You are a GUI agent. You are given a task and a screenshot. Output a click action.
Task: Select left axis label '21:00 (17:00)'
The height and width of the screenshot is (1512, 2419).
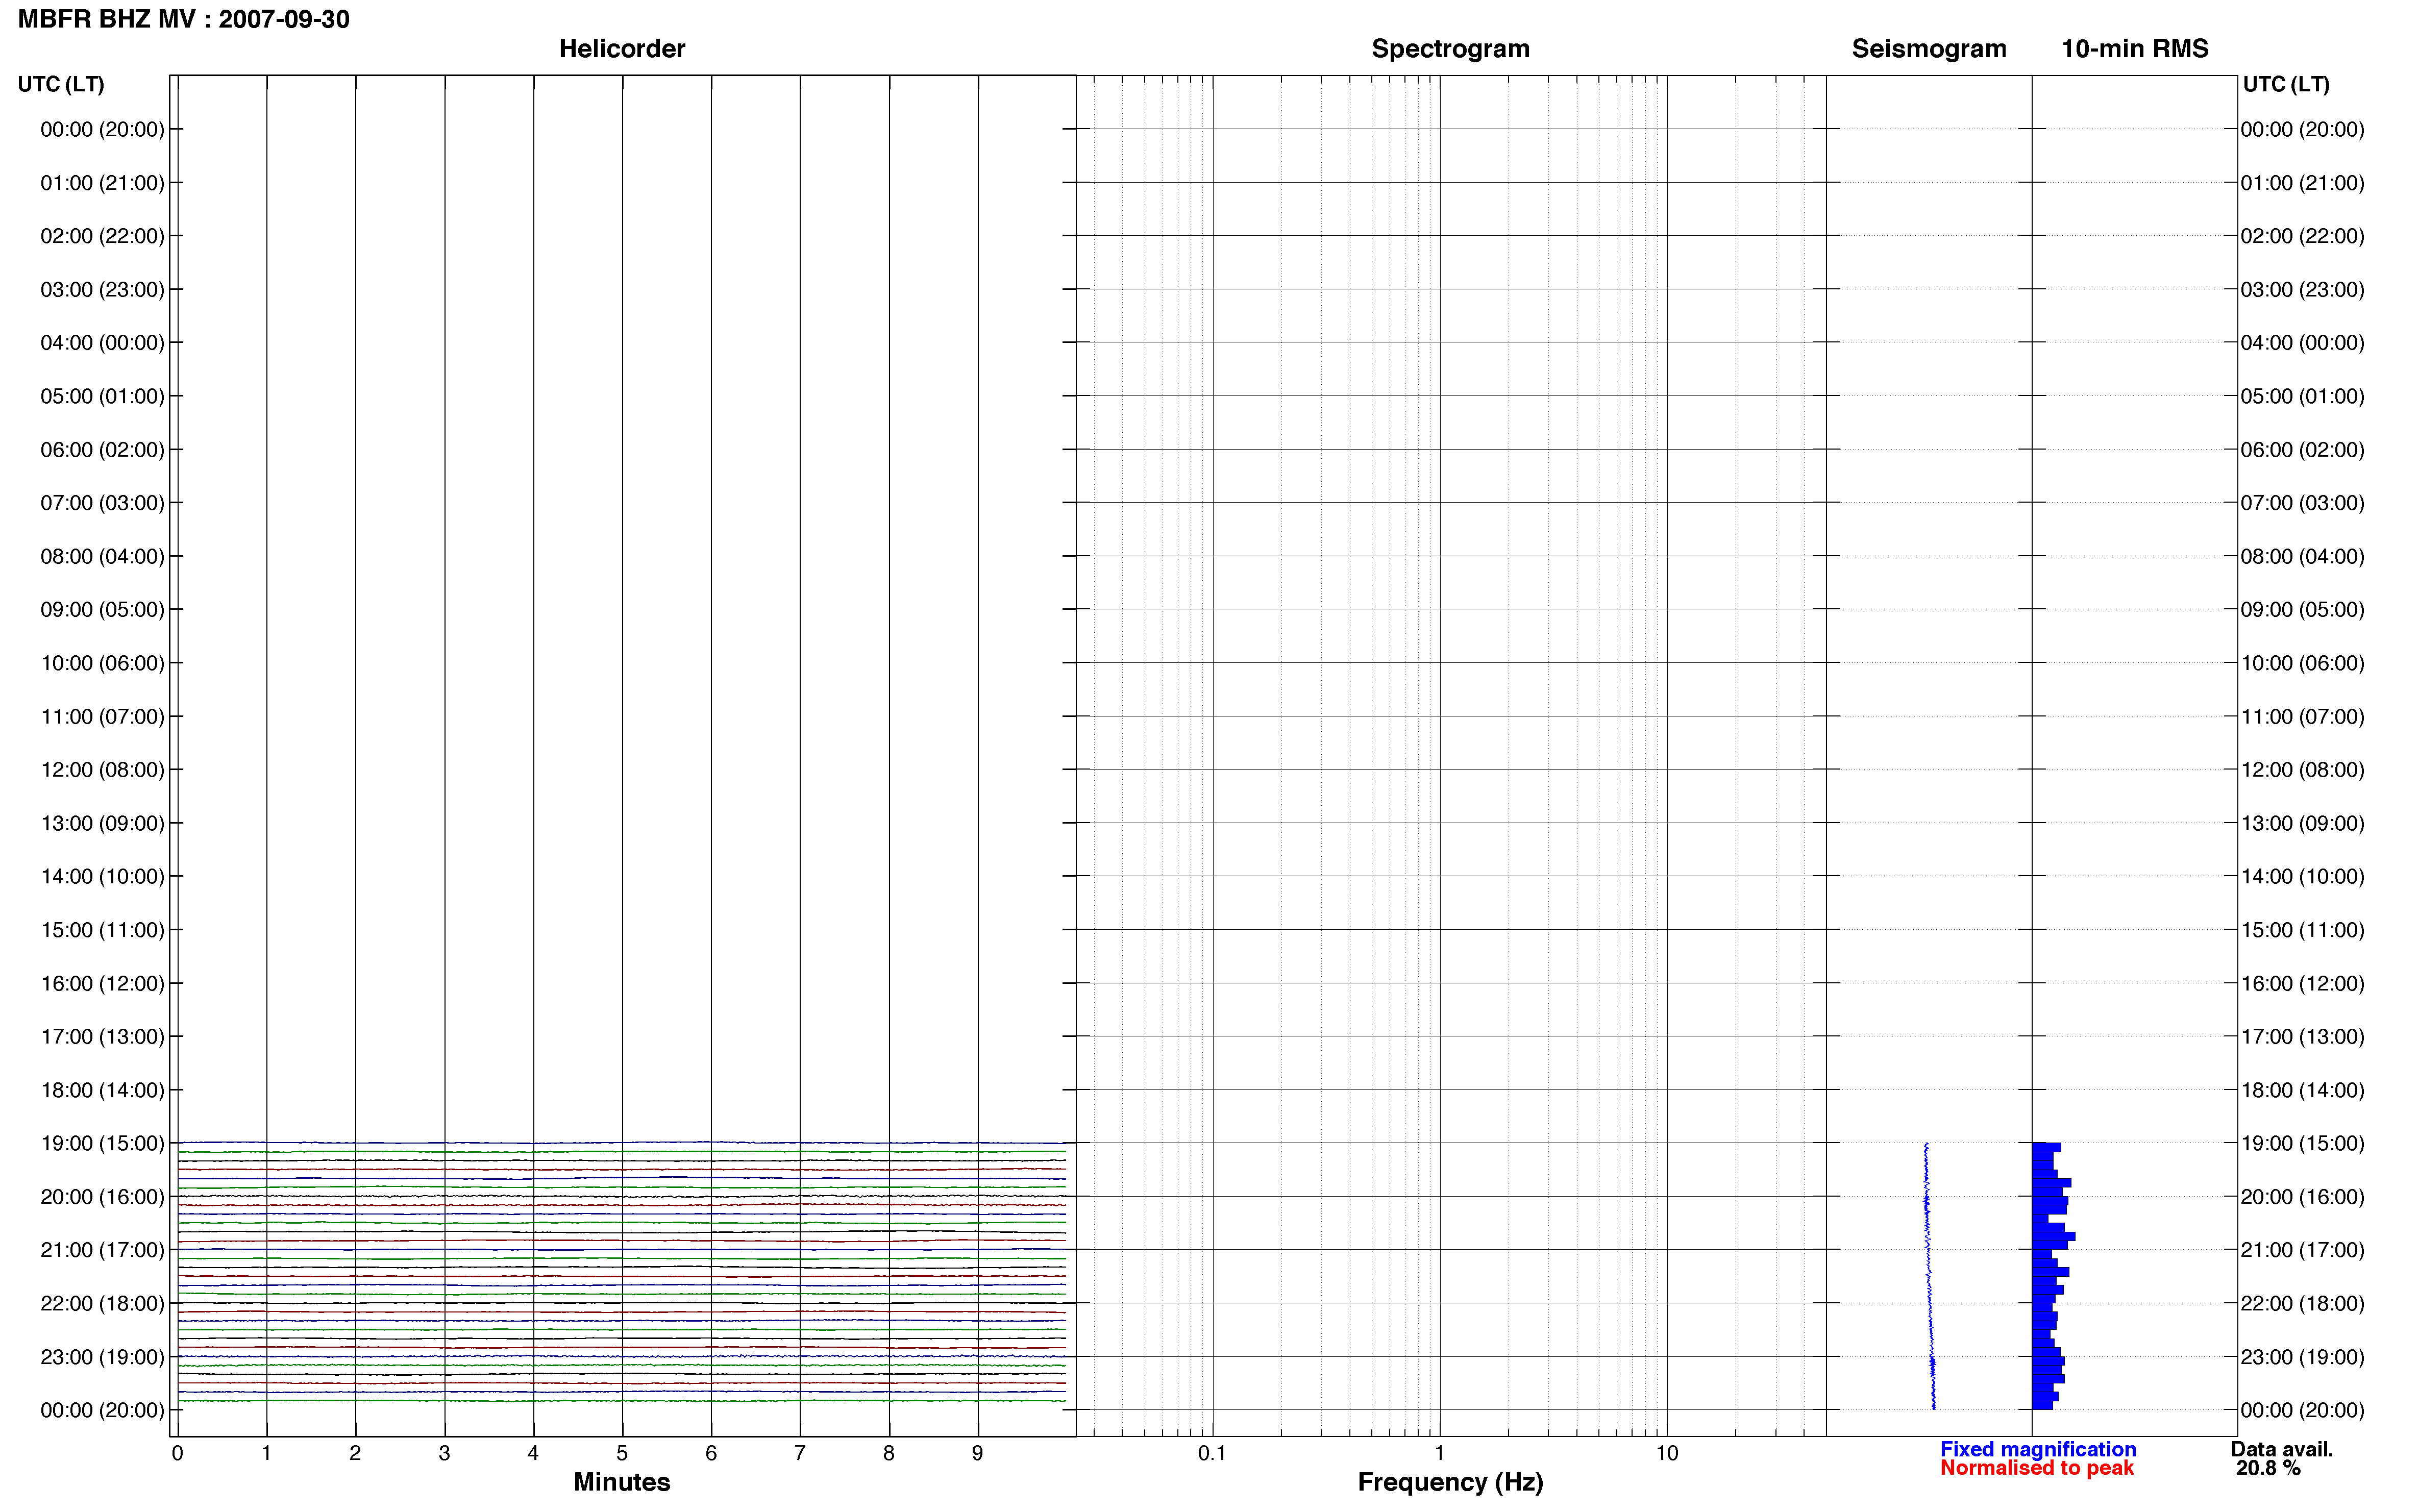pos(102,1250)
